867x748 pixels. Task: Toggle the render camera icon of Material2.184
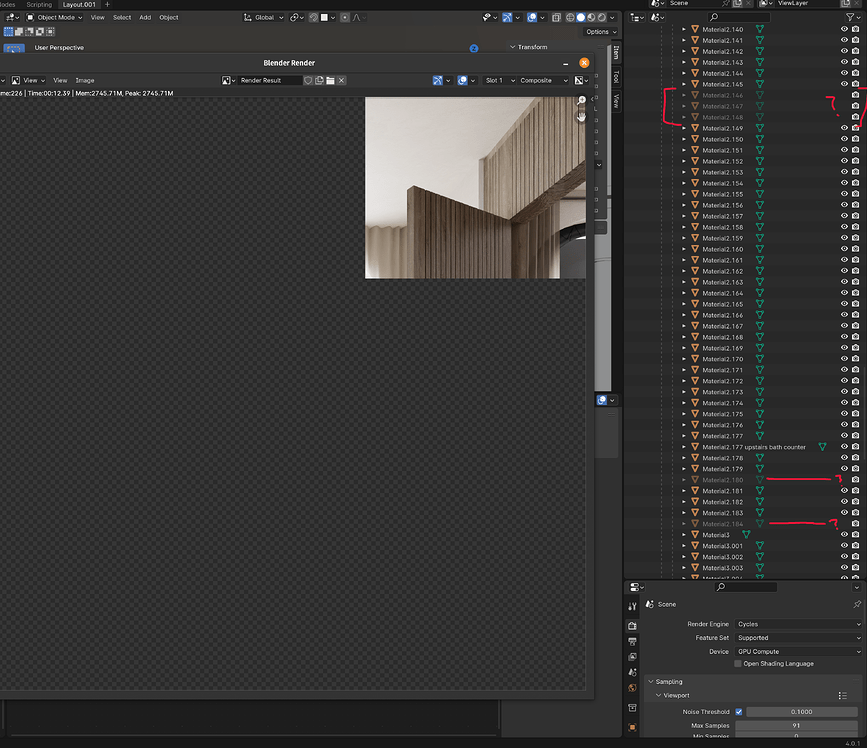pyautogui.click(x=855, y=524)
